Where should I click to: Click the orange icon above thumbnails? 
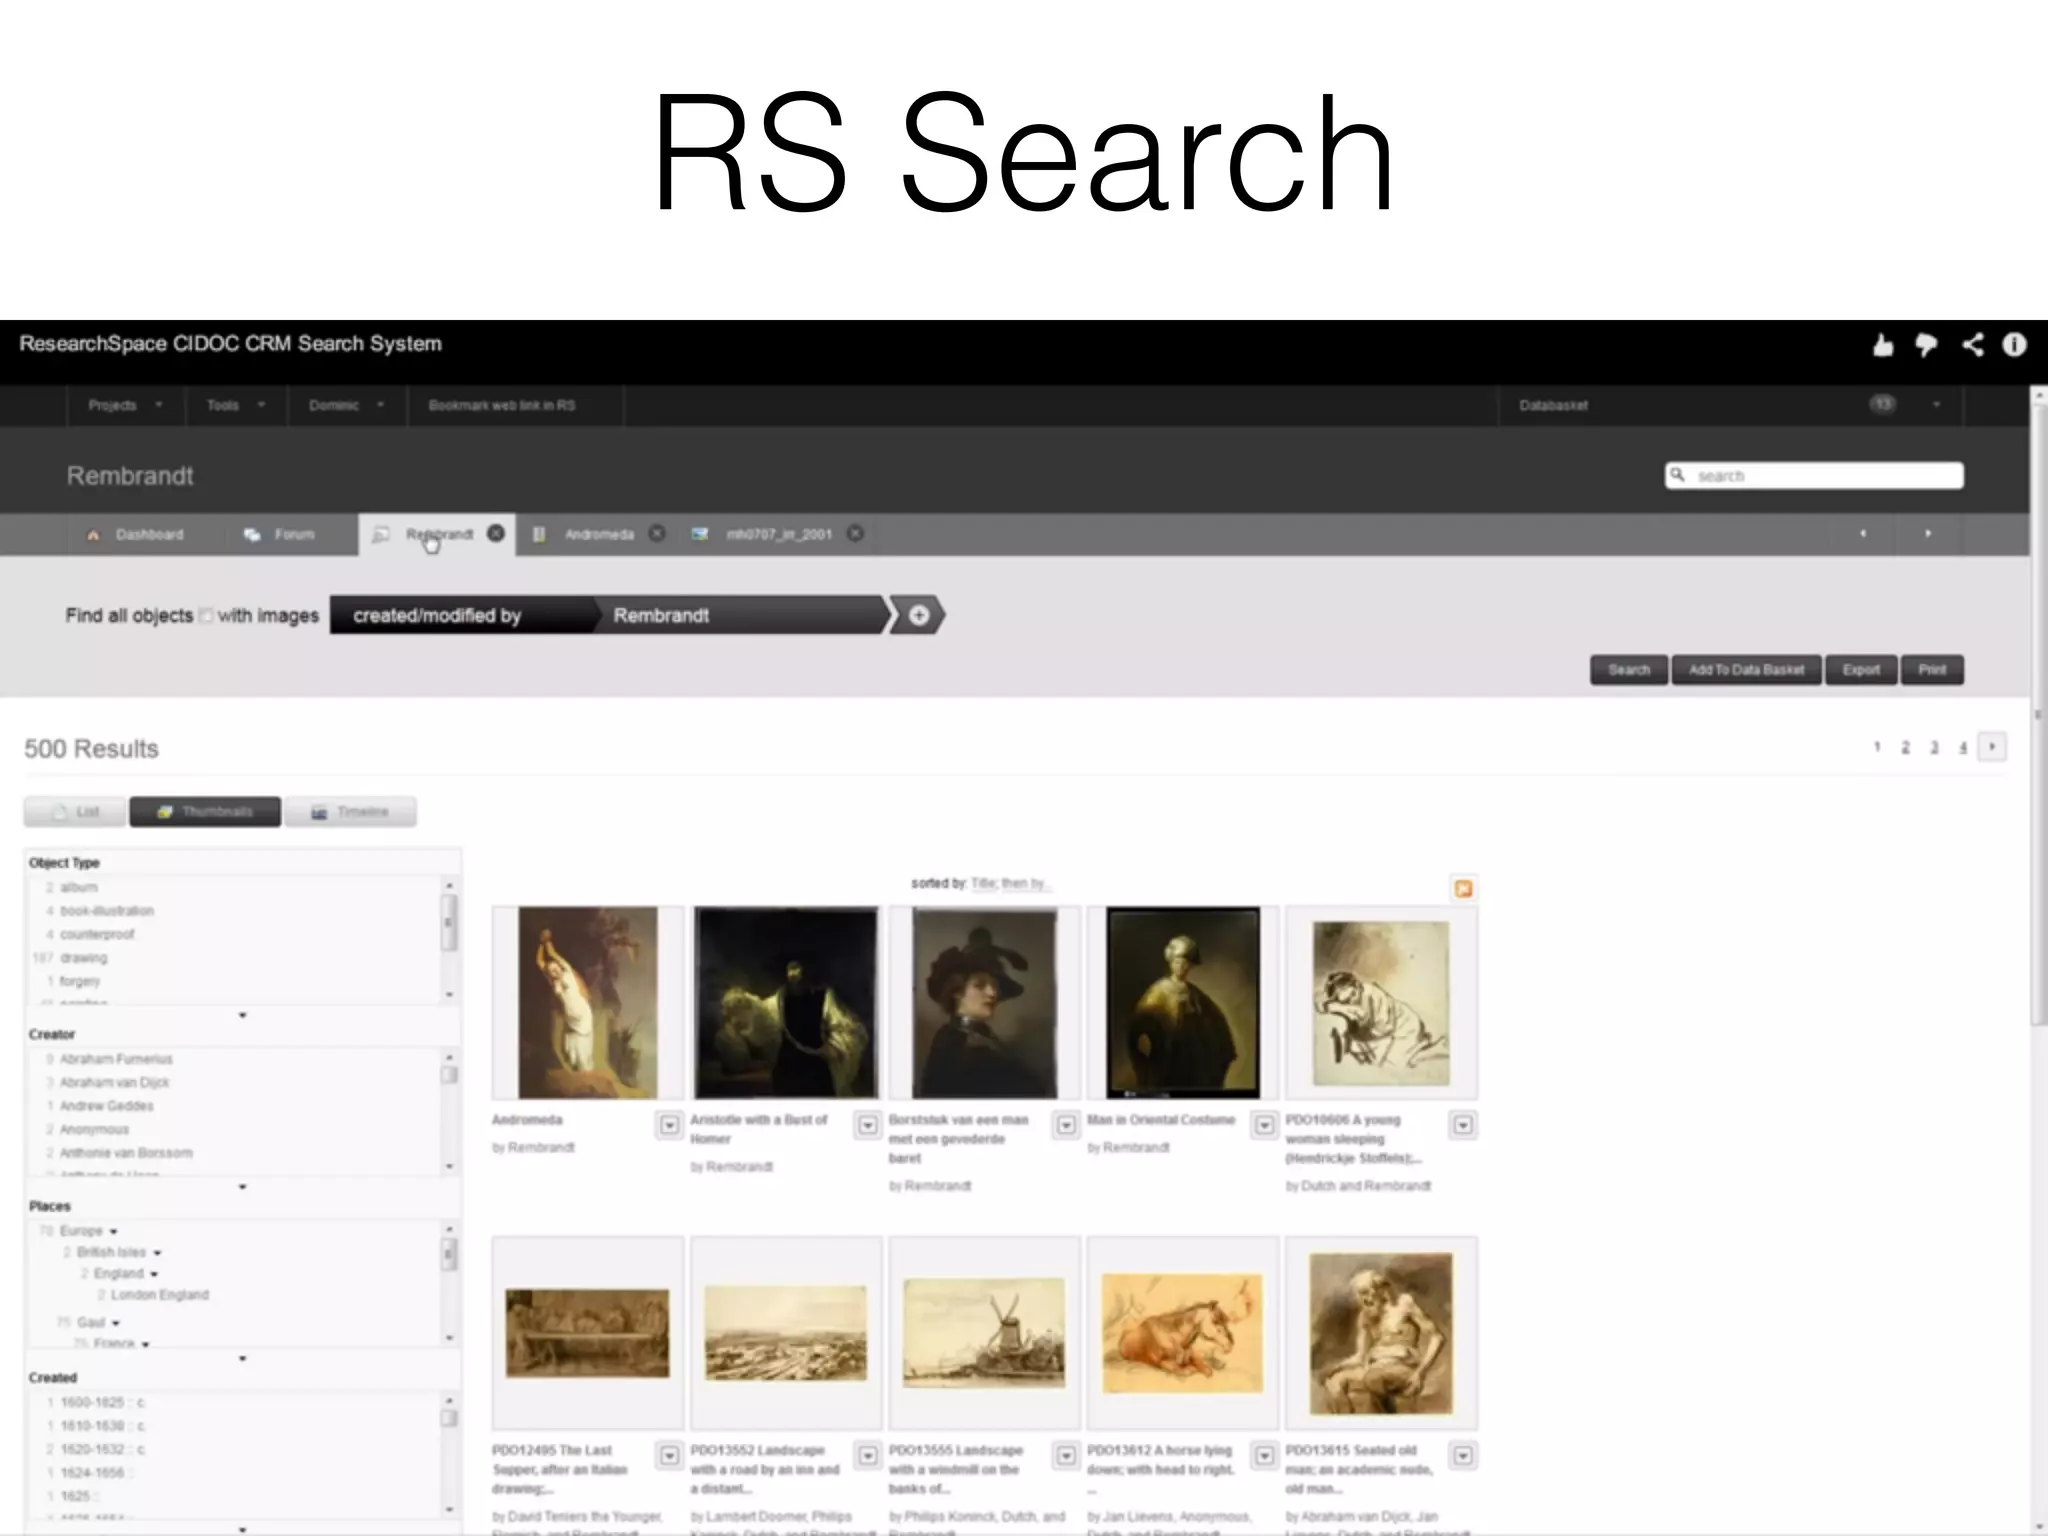pos(1463,888)
